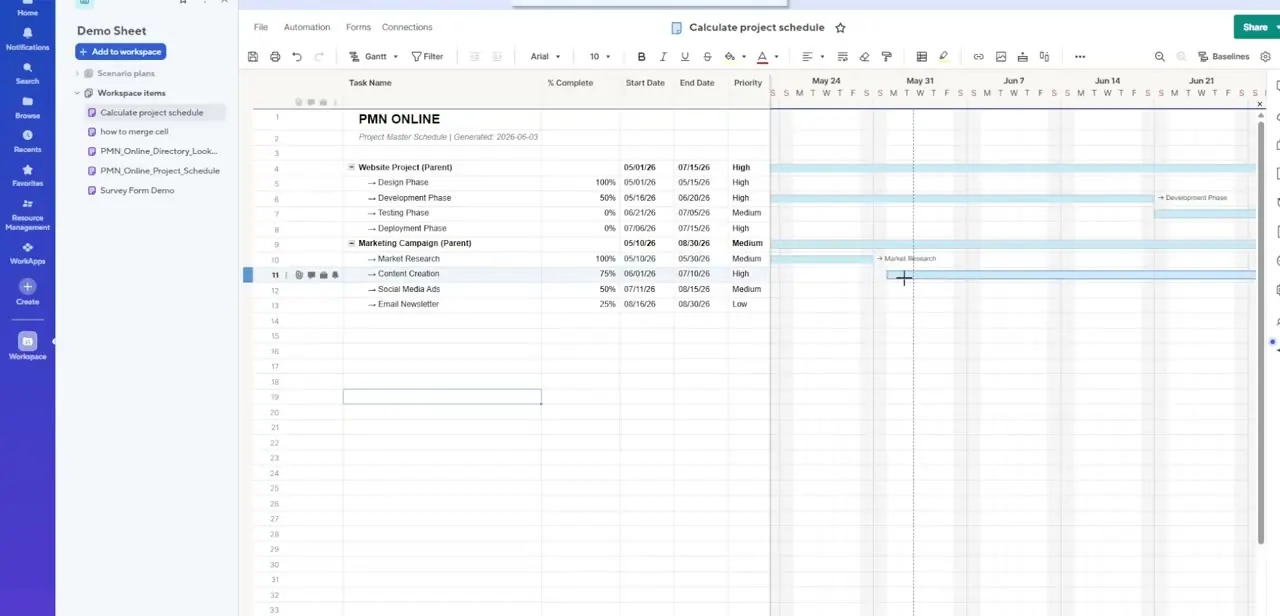The width and height of the screenshot is (1280, 616).
Task: Open the Connections menu
Action: coord(407,27)
